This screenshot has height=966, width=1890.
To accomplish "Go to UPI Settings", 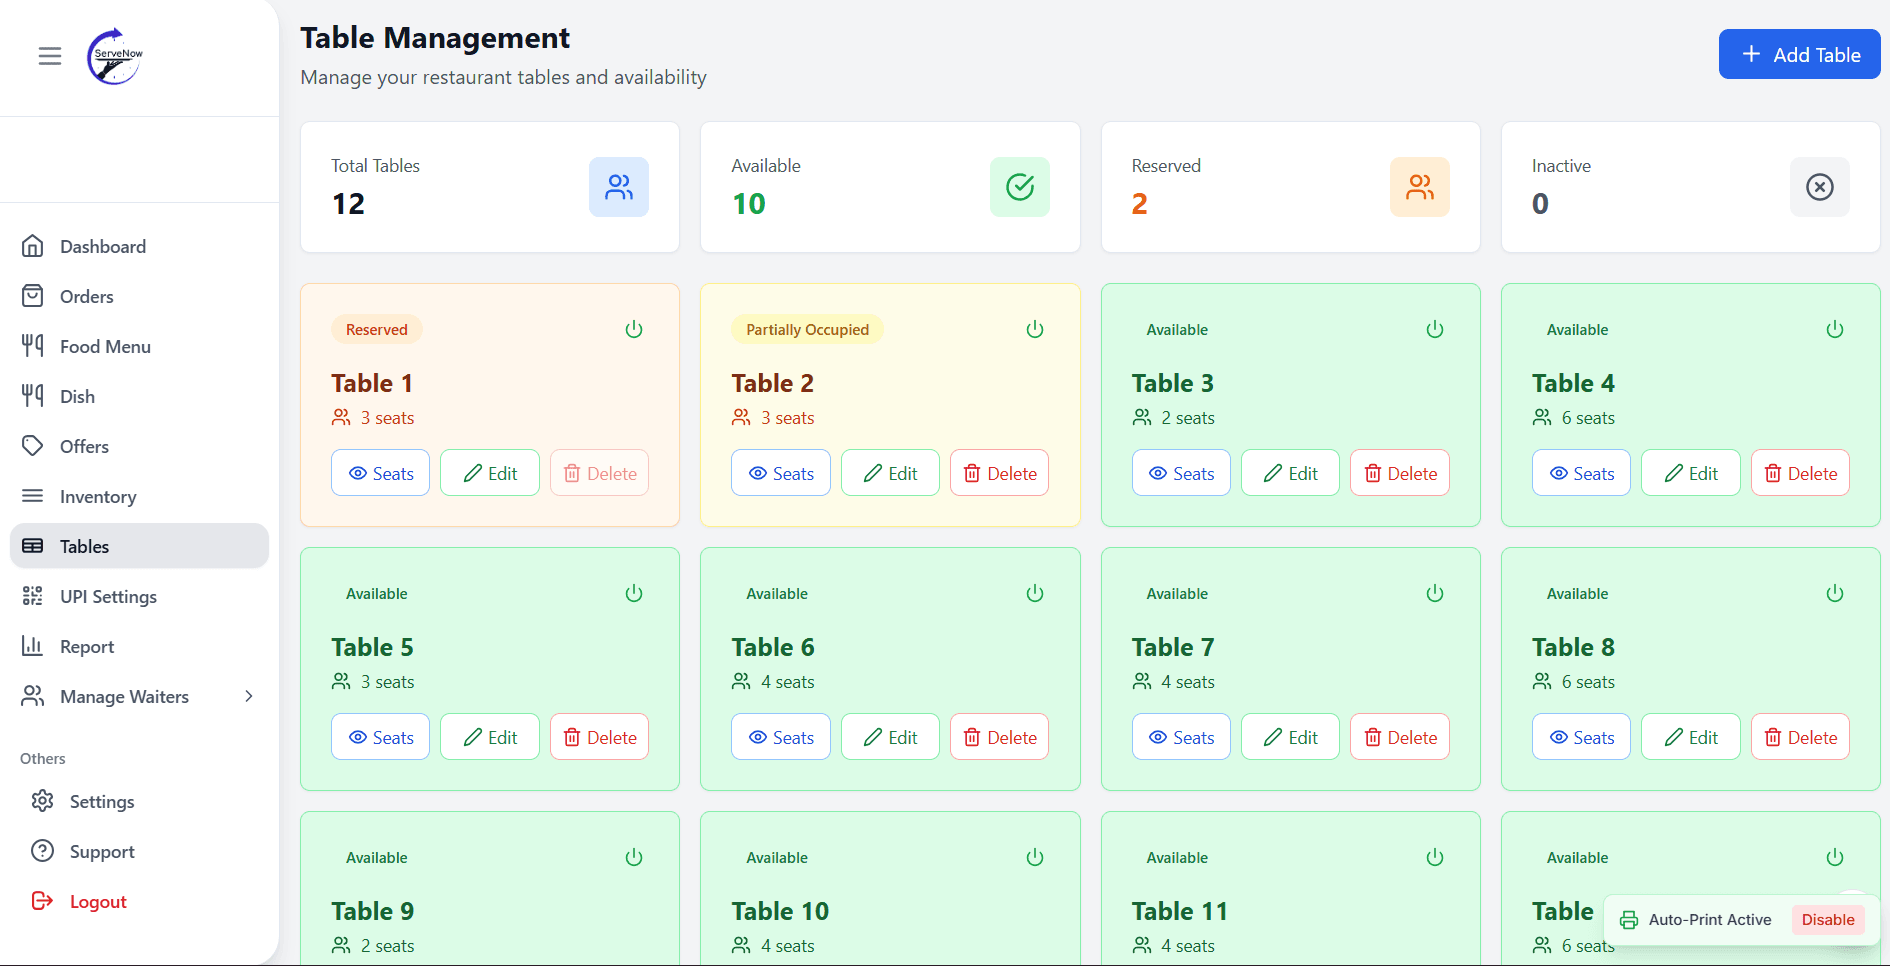I will click(x=108, y=597).
